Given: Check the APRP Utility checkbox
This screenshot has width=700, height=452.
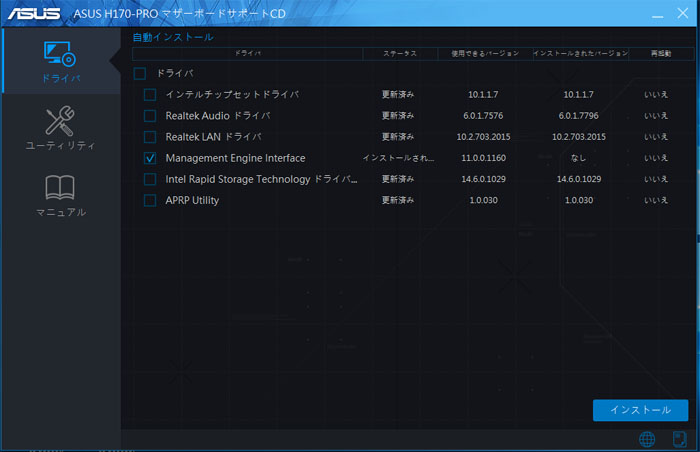Looking at the screenshot, I should [150, 200].
